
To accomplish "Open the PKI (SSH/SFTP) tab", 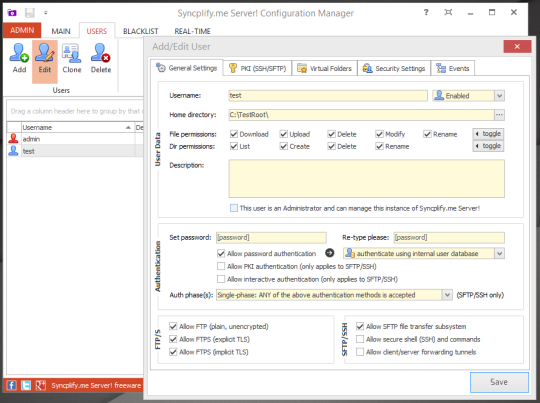I will [x=258, y=68].
